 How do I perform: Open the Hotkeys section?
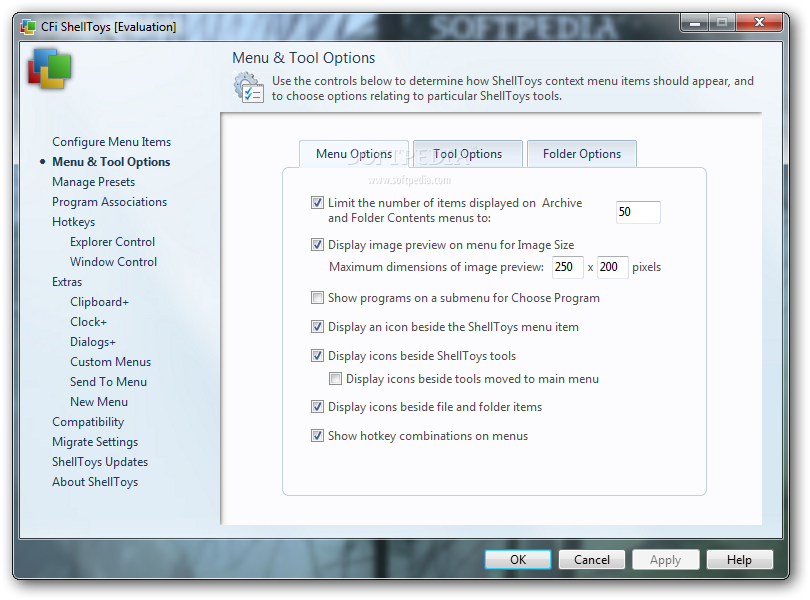pyautogui.click(x=73, y=222)
